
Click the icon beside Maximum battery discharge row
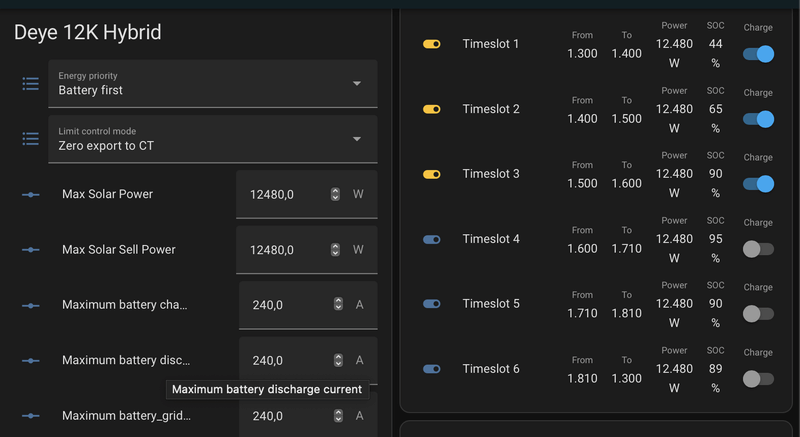click(31, 361)
